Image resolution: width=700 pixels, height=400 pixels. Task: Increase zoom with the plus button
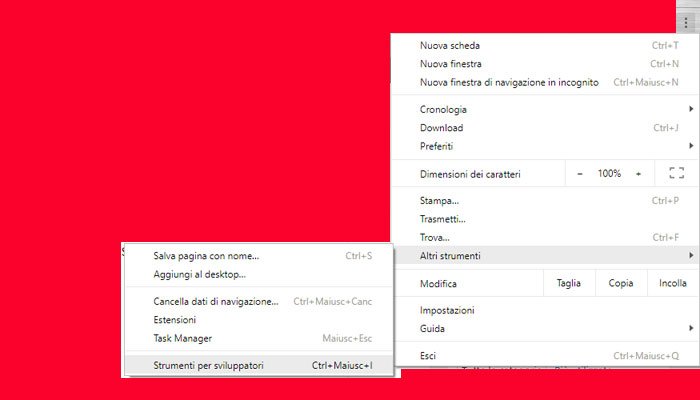point(638,174)
